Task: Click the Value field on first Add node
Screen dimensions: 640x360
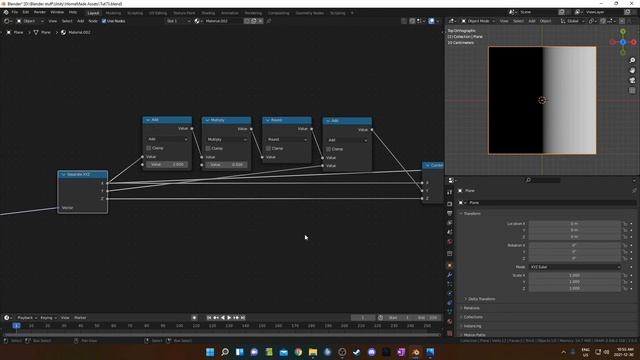Action: pyautogui.click(x=167, y=164)
